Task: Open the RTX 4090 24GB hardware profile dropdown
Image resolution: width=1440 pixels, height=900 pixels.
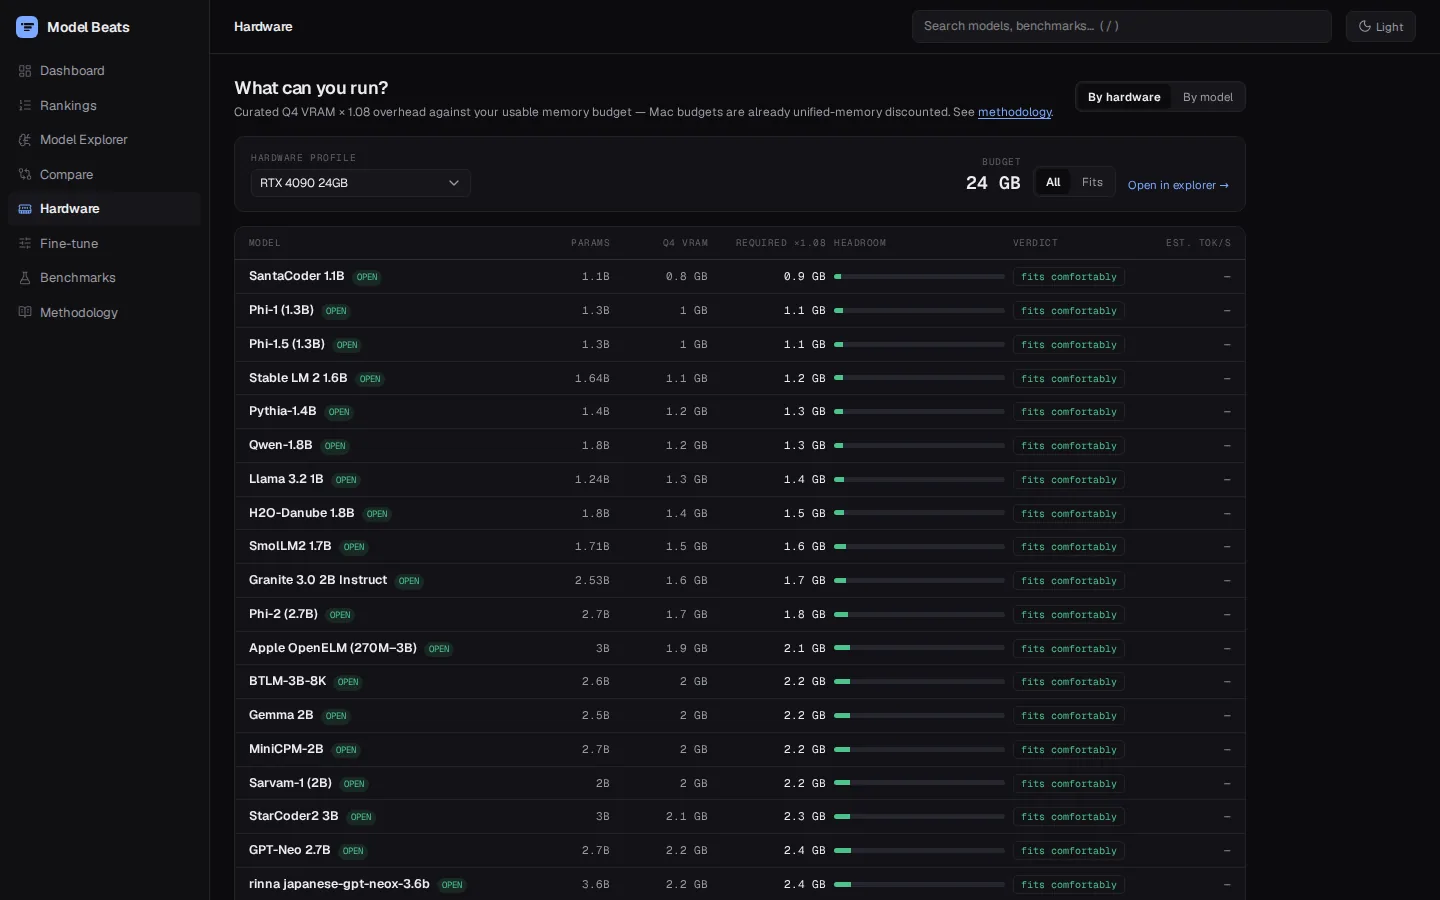Action: [x=360, y=183]
